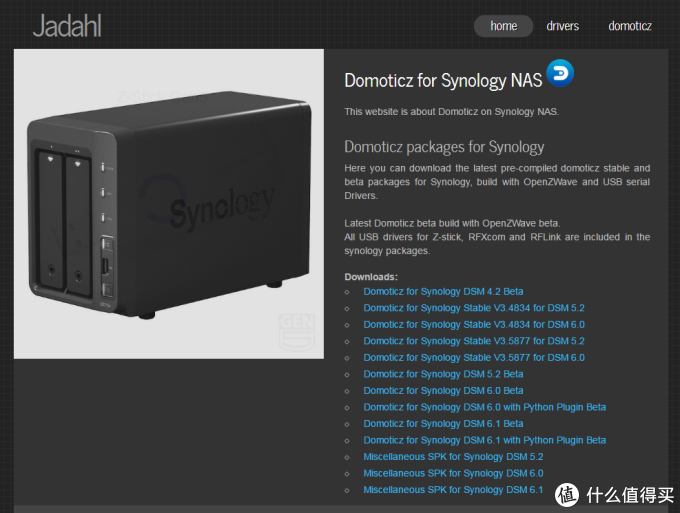Screen dimensions: 680x513
Task: Select Stable V3.5877 for DSM 6.0 download
Action: point(473,358)
